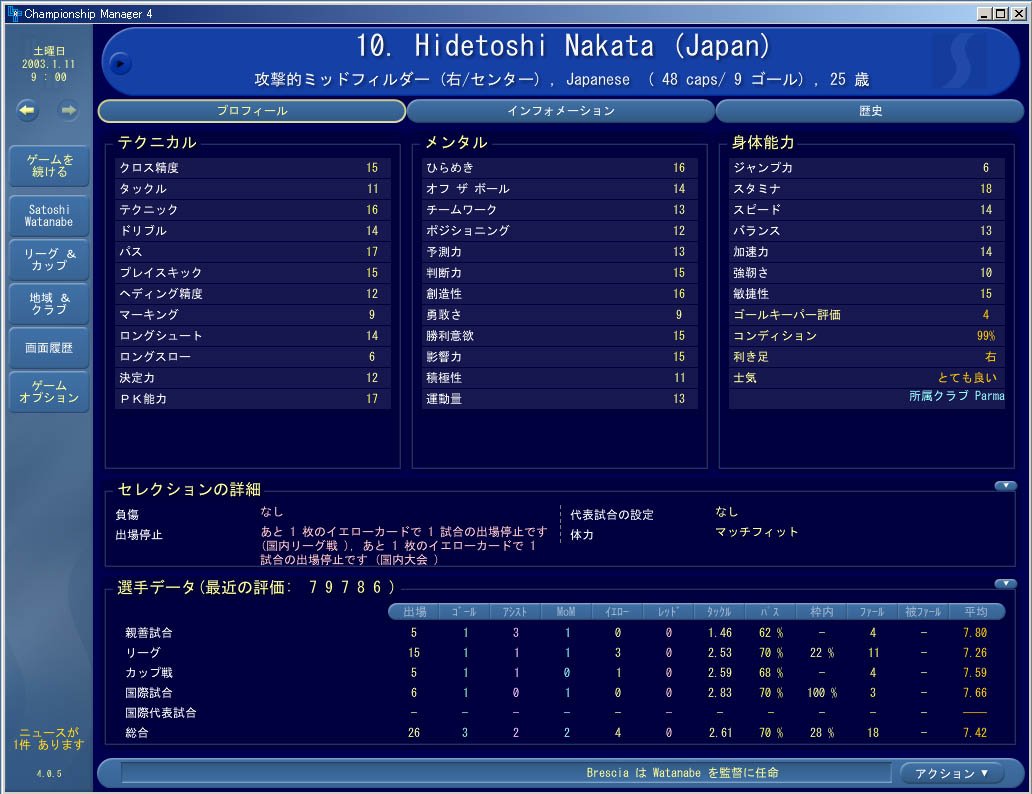Image resolution: width=1032 pixels, height=794 pixels.
Task: Click the 国際試合 stats row label
Action: 149,693
